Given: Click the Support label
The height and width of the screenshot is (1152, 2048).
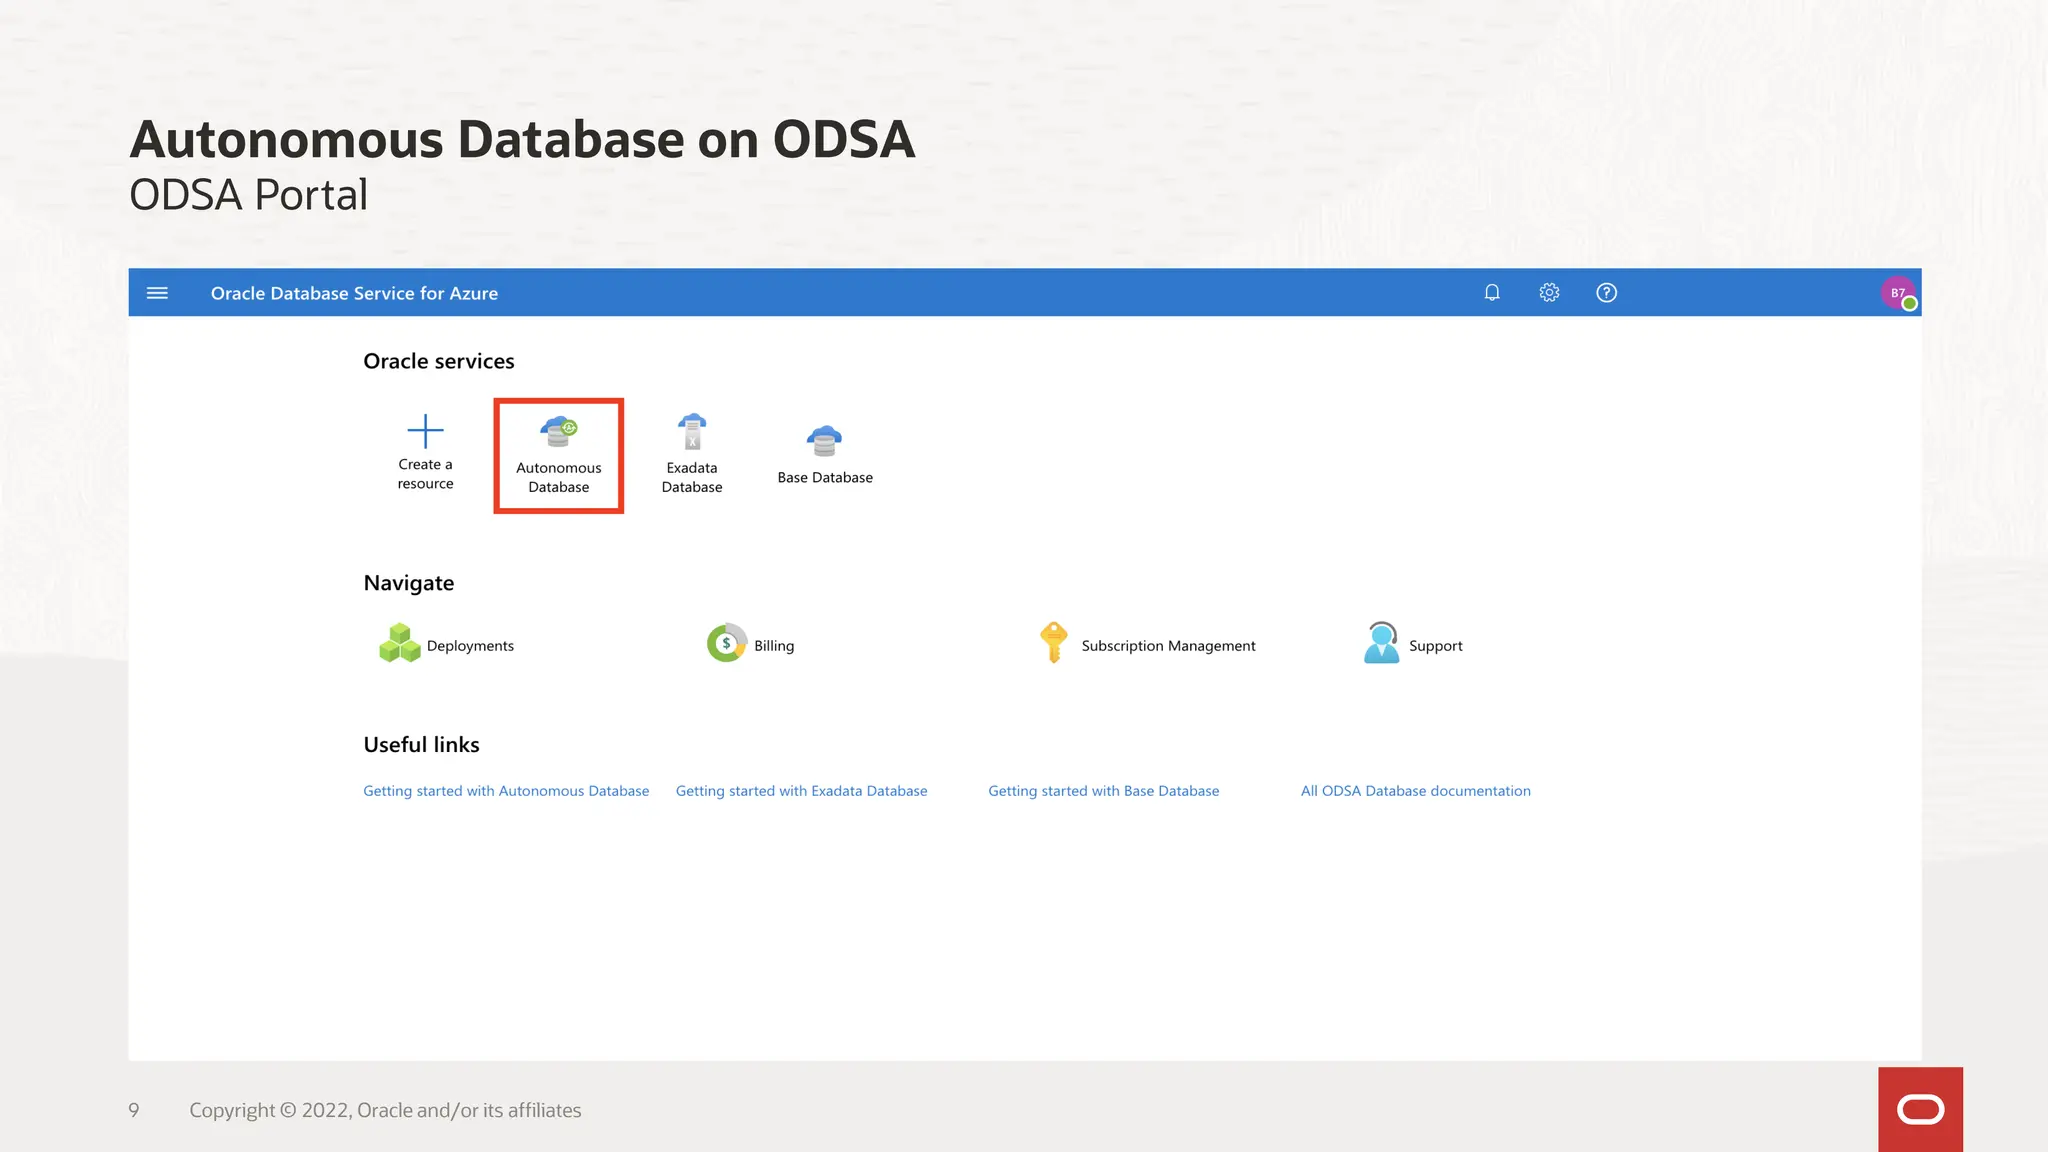Looking at the screenshot, I should pyautogui.click(x=1435, y=646).
